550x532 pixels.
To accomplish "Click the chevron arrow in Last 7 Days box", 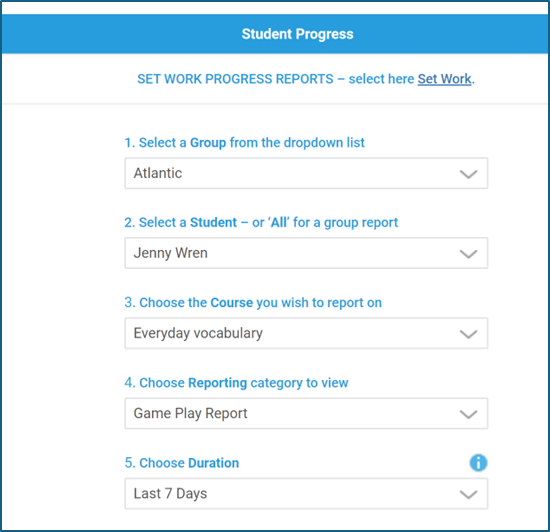I will 468,494.
